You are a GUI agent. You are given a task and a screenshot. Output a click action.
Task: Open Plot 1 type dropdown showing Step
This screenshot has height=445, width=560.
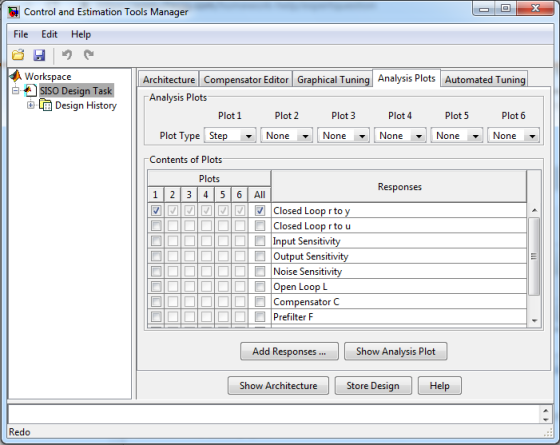click(x=230, y=136)
